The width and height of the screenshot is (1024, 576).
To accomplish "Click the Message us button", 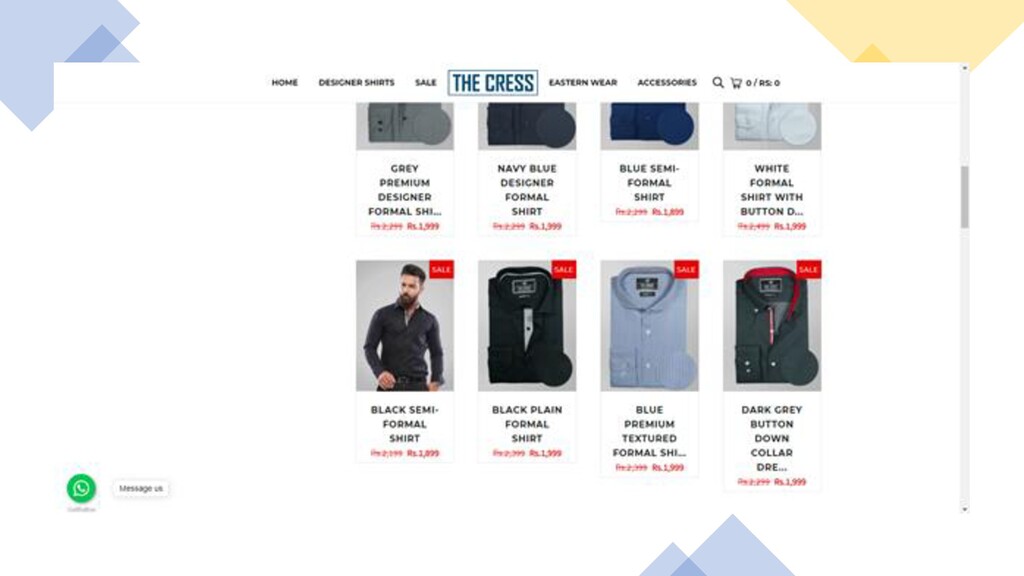I will point(141,488).
